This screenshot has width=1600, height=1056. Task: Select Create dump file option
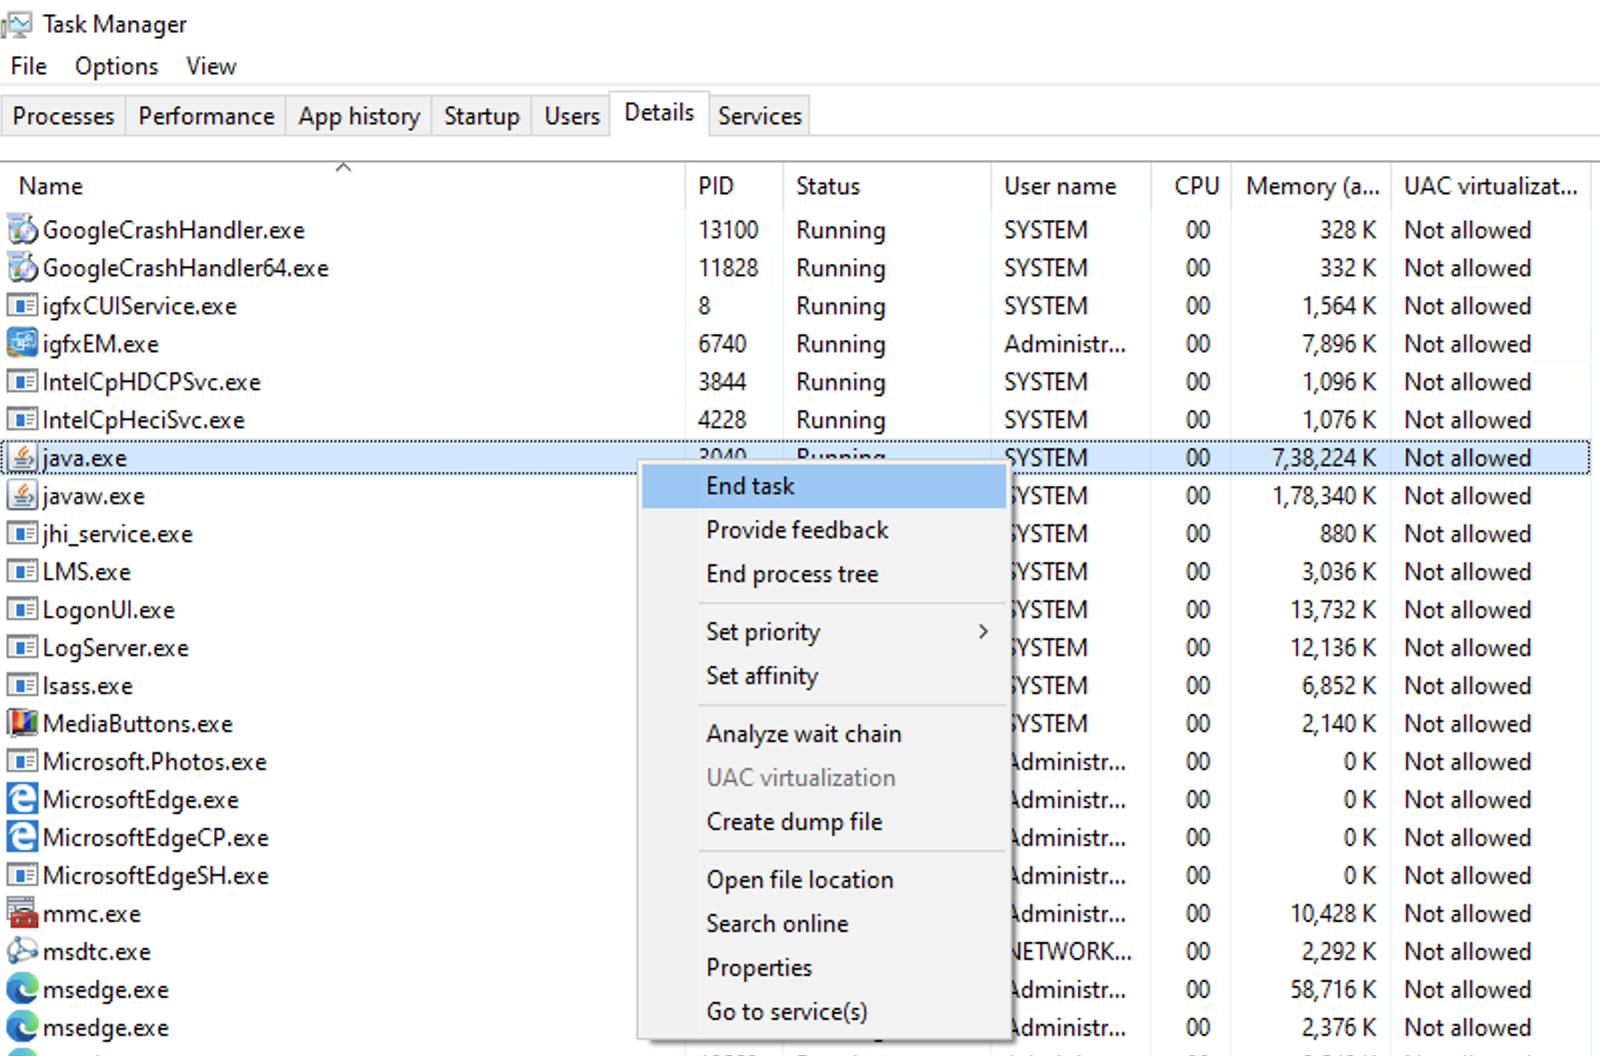794,822
